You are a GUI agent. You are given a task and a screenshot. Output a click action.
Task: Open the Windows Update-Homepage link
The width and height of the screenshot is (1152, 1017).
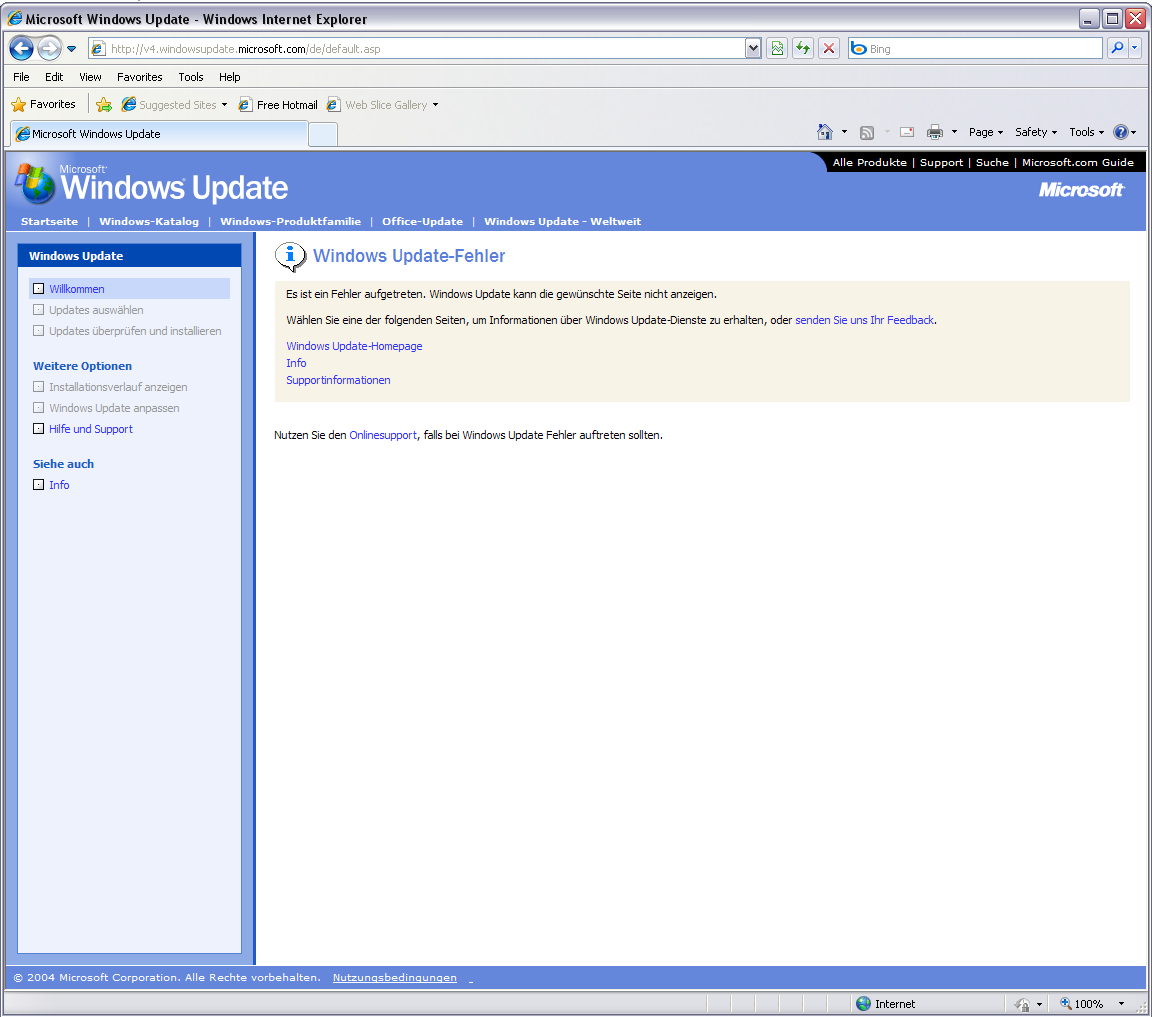(x=354, y=346)
